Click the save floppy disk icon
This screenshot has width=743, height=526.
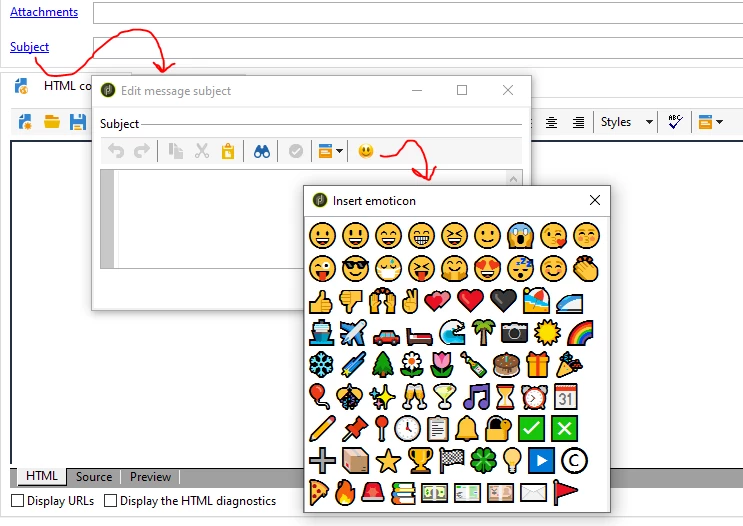[x=78, y=122]
